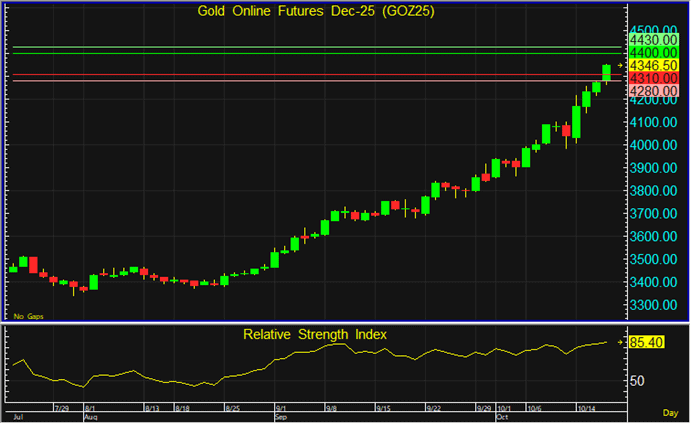Image resolution: width=691 pixels, height=424 pixels.
Task: Click the yellow arrow beside RSI value
Action: (x=621, y=342)
